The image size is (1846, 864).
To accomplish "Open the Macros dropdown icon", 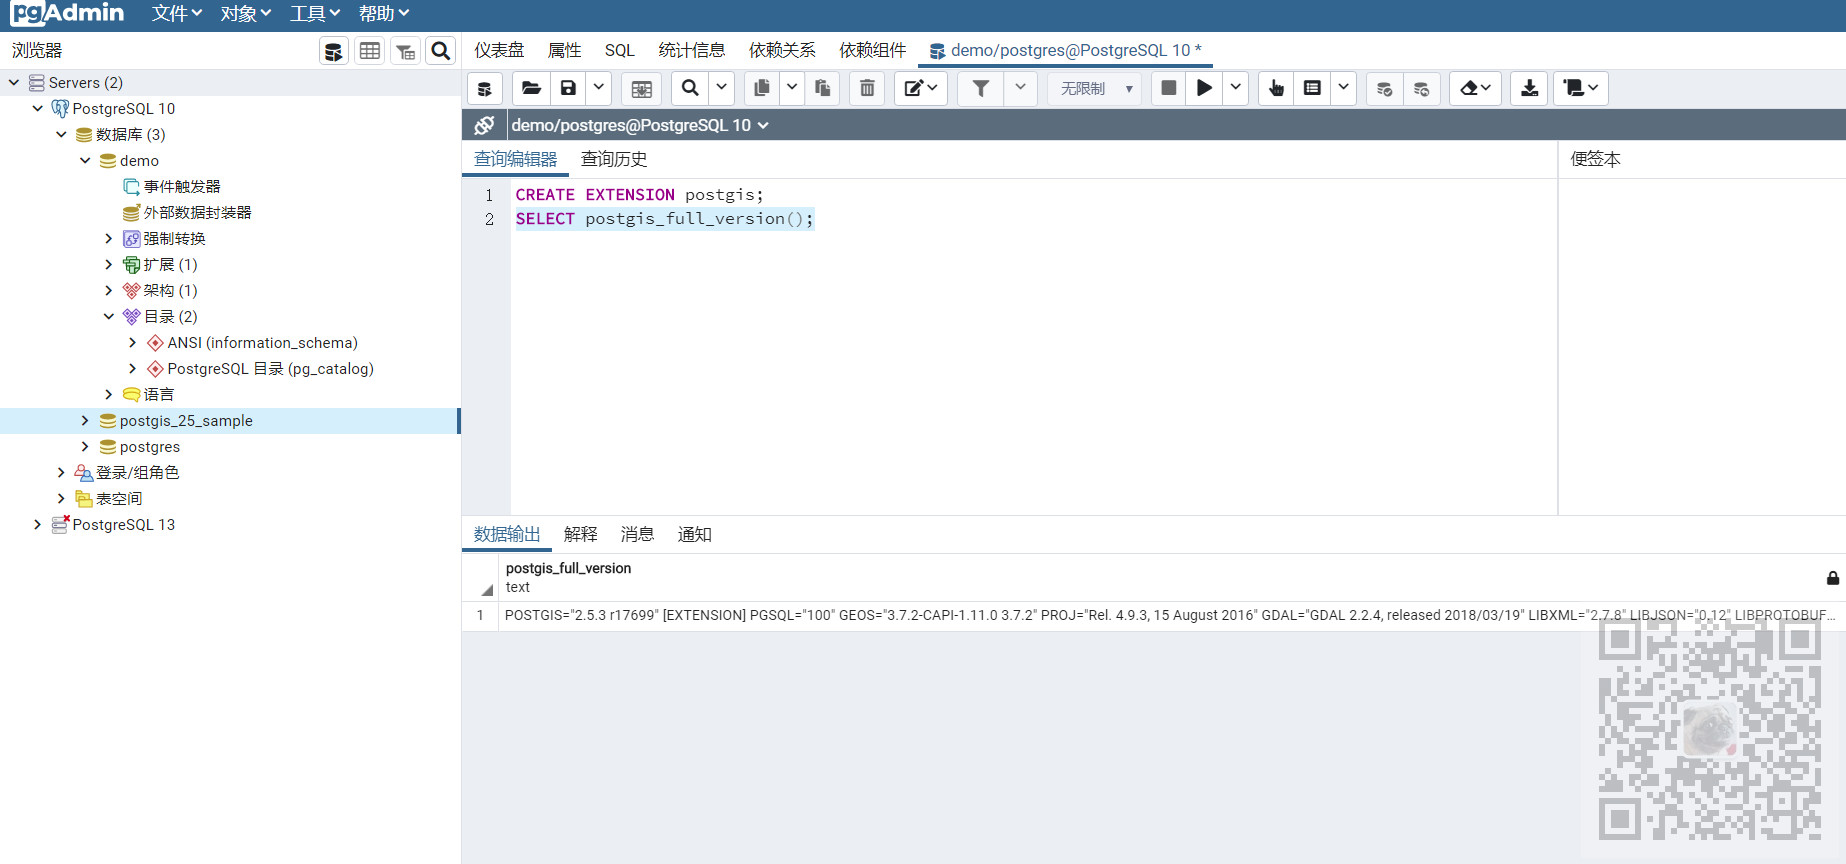I will click(1581, 88).
